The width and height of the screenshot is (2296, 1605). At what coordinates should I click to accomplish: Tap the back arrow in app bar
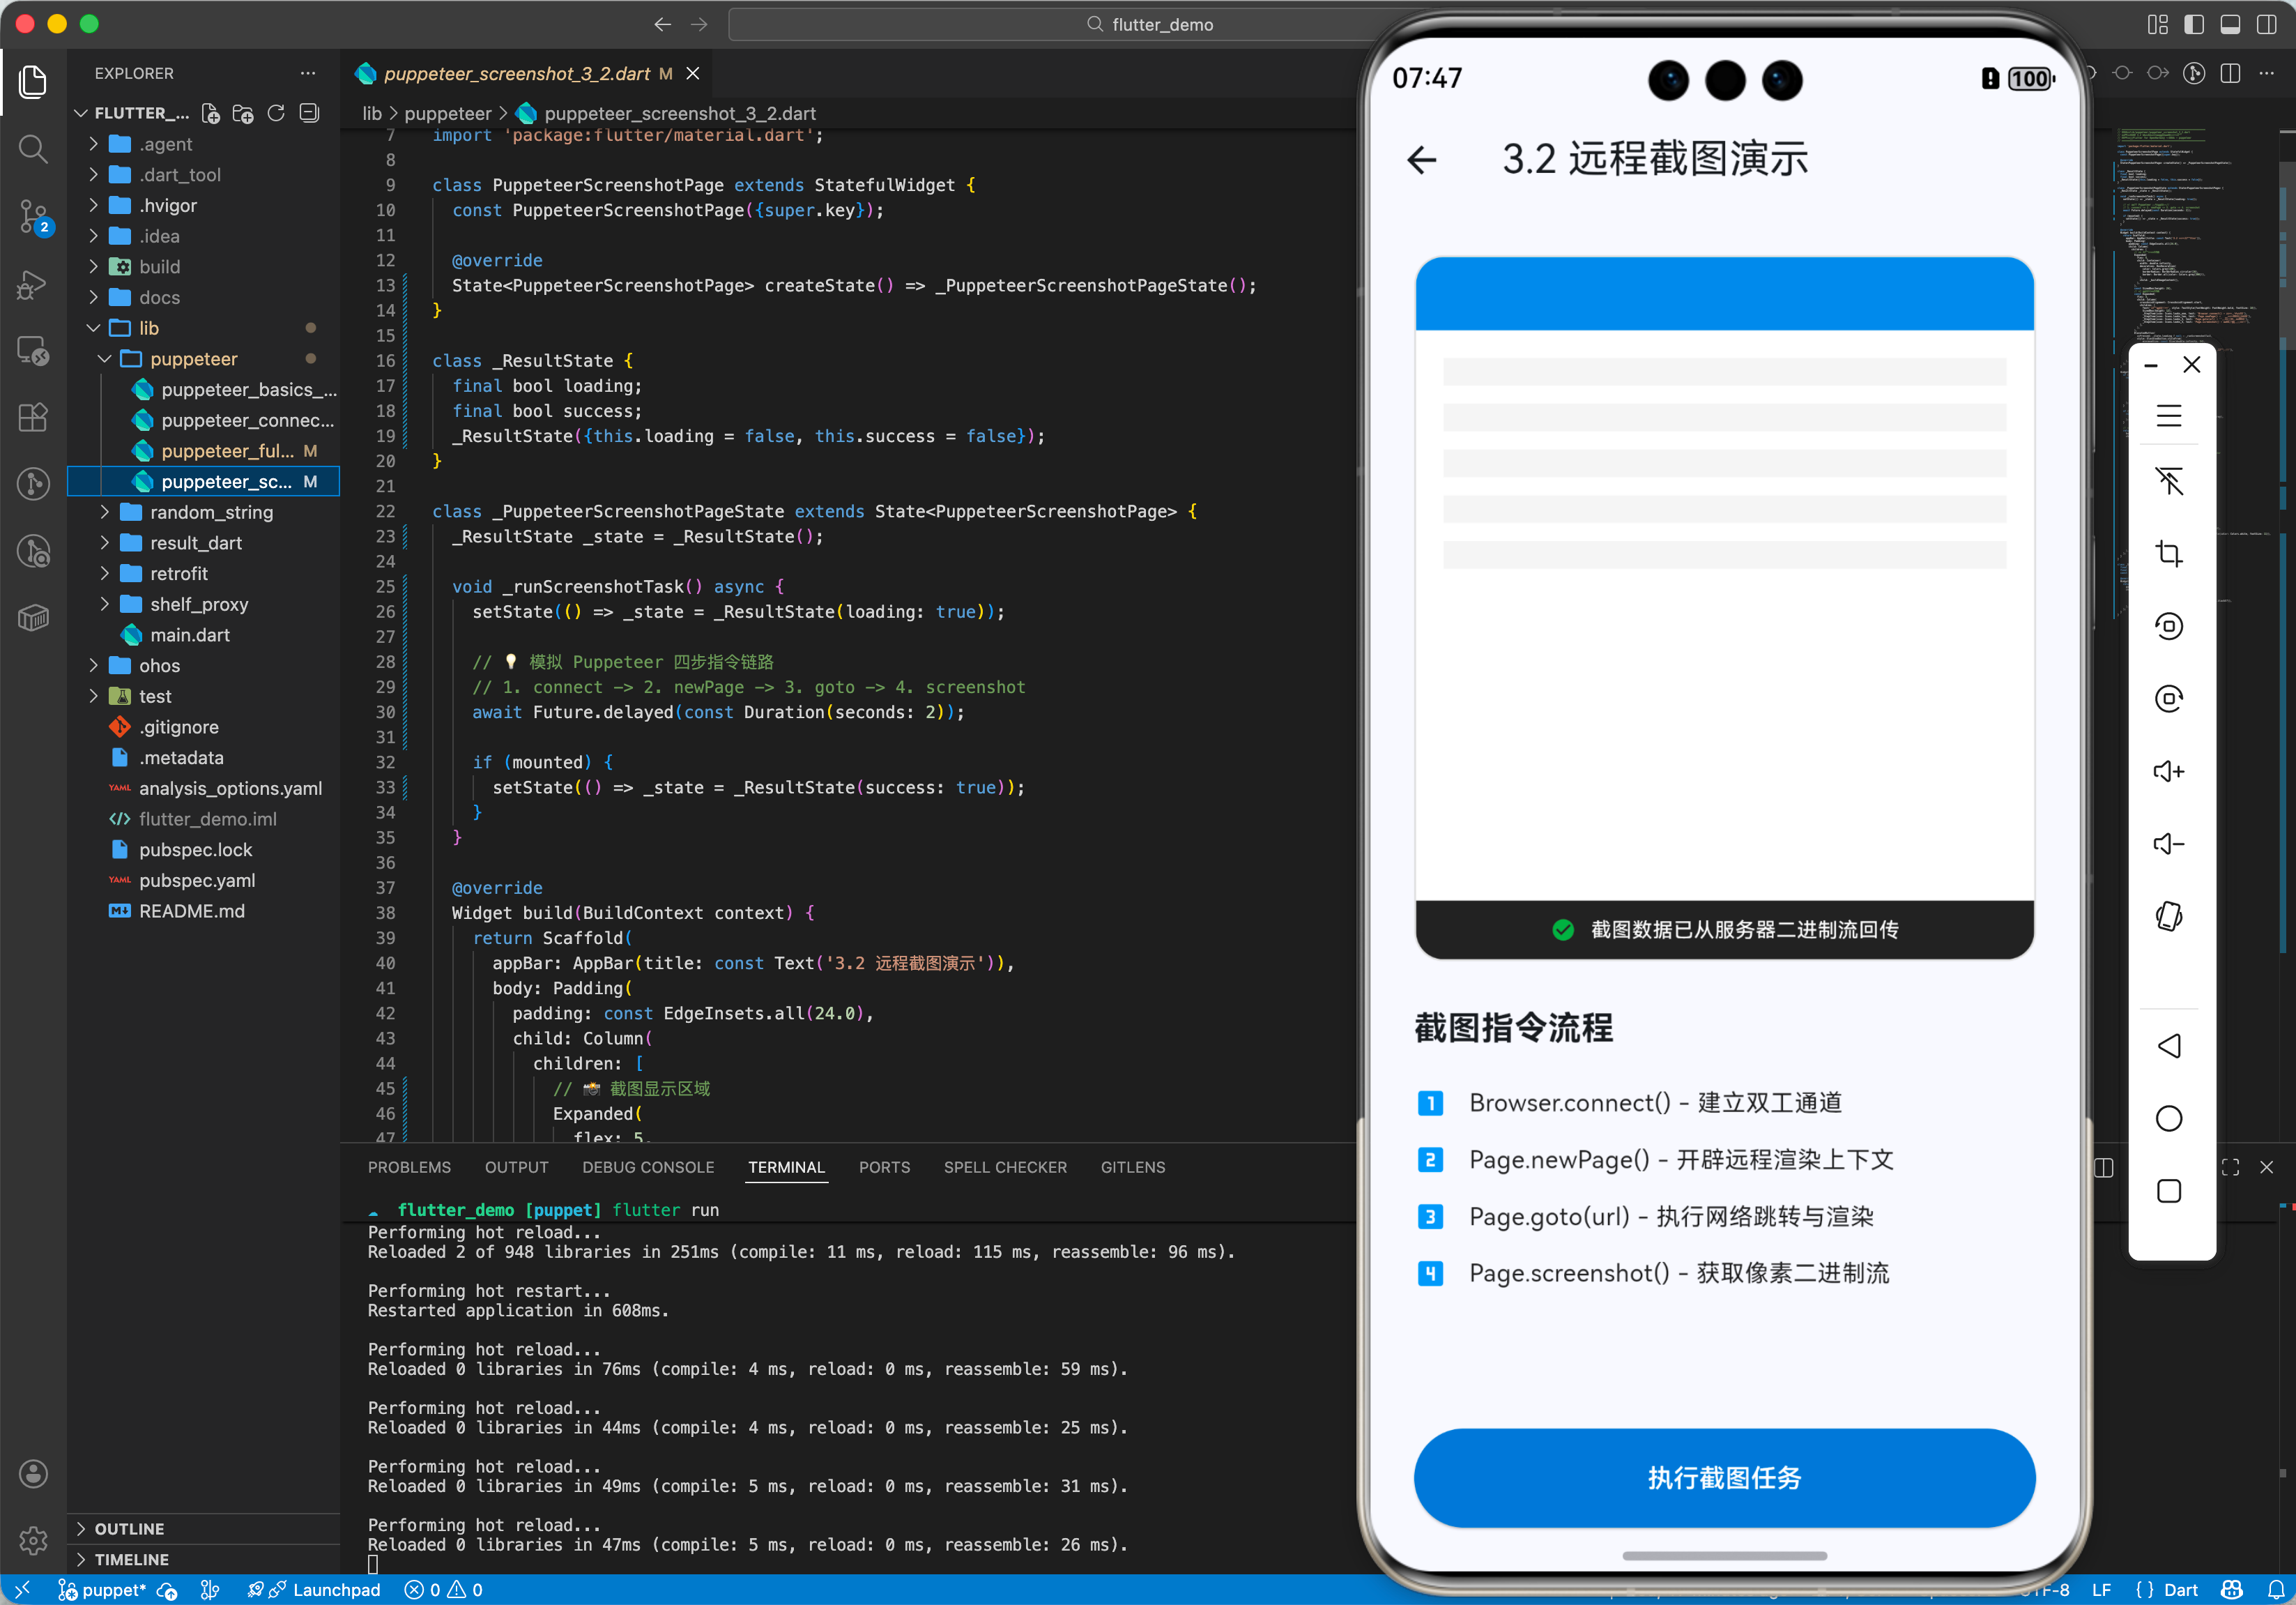point(1422,160)
